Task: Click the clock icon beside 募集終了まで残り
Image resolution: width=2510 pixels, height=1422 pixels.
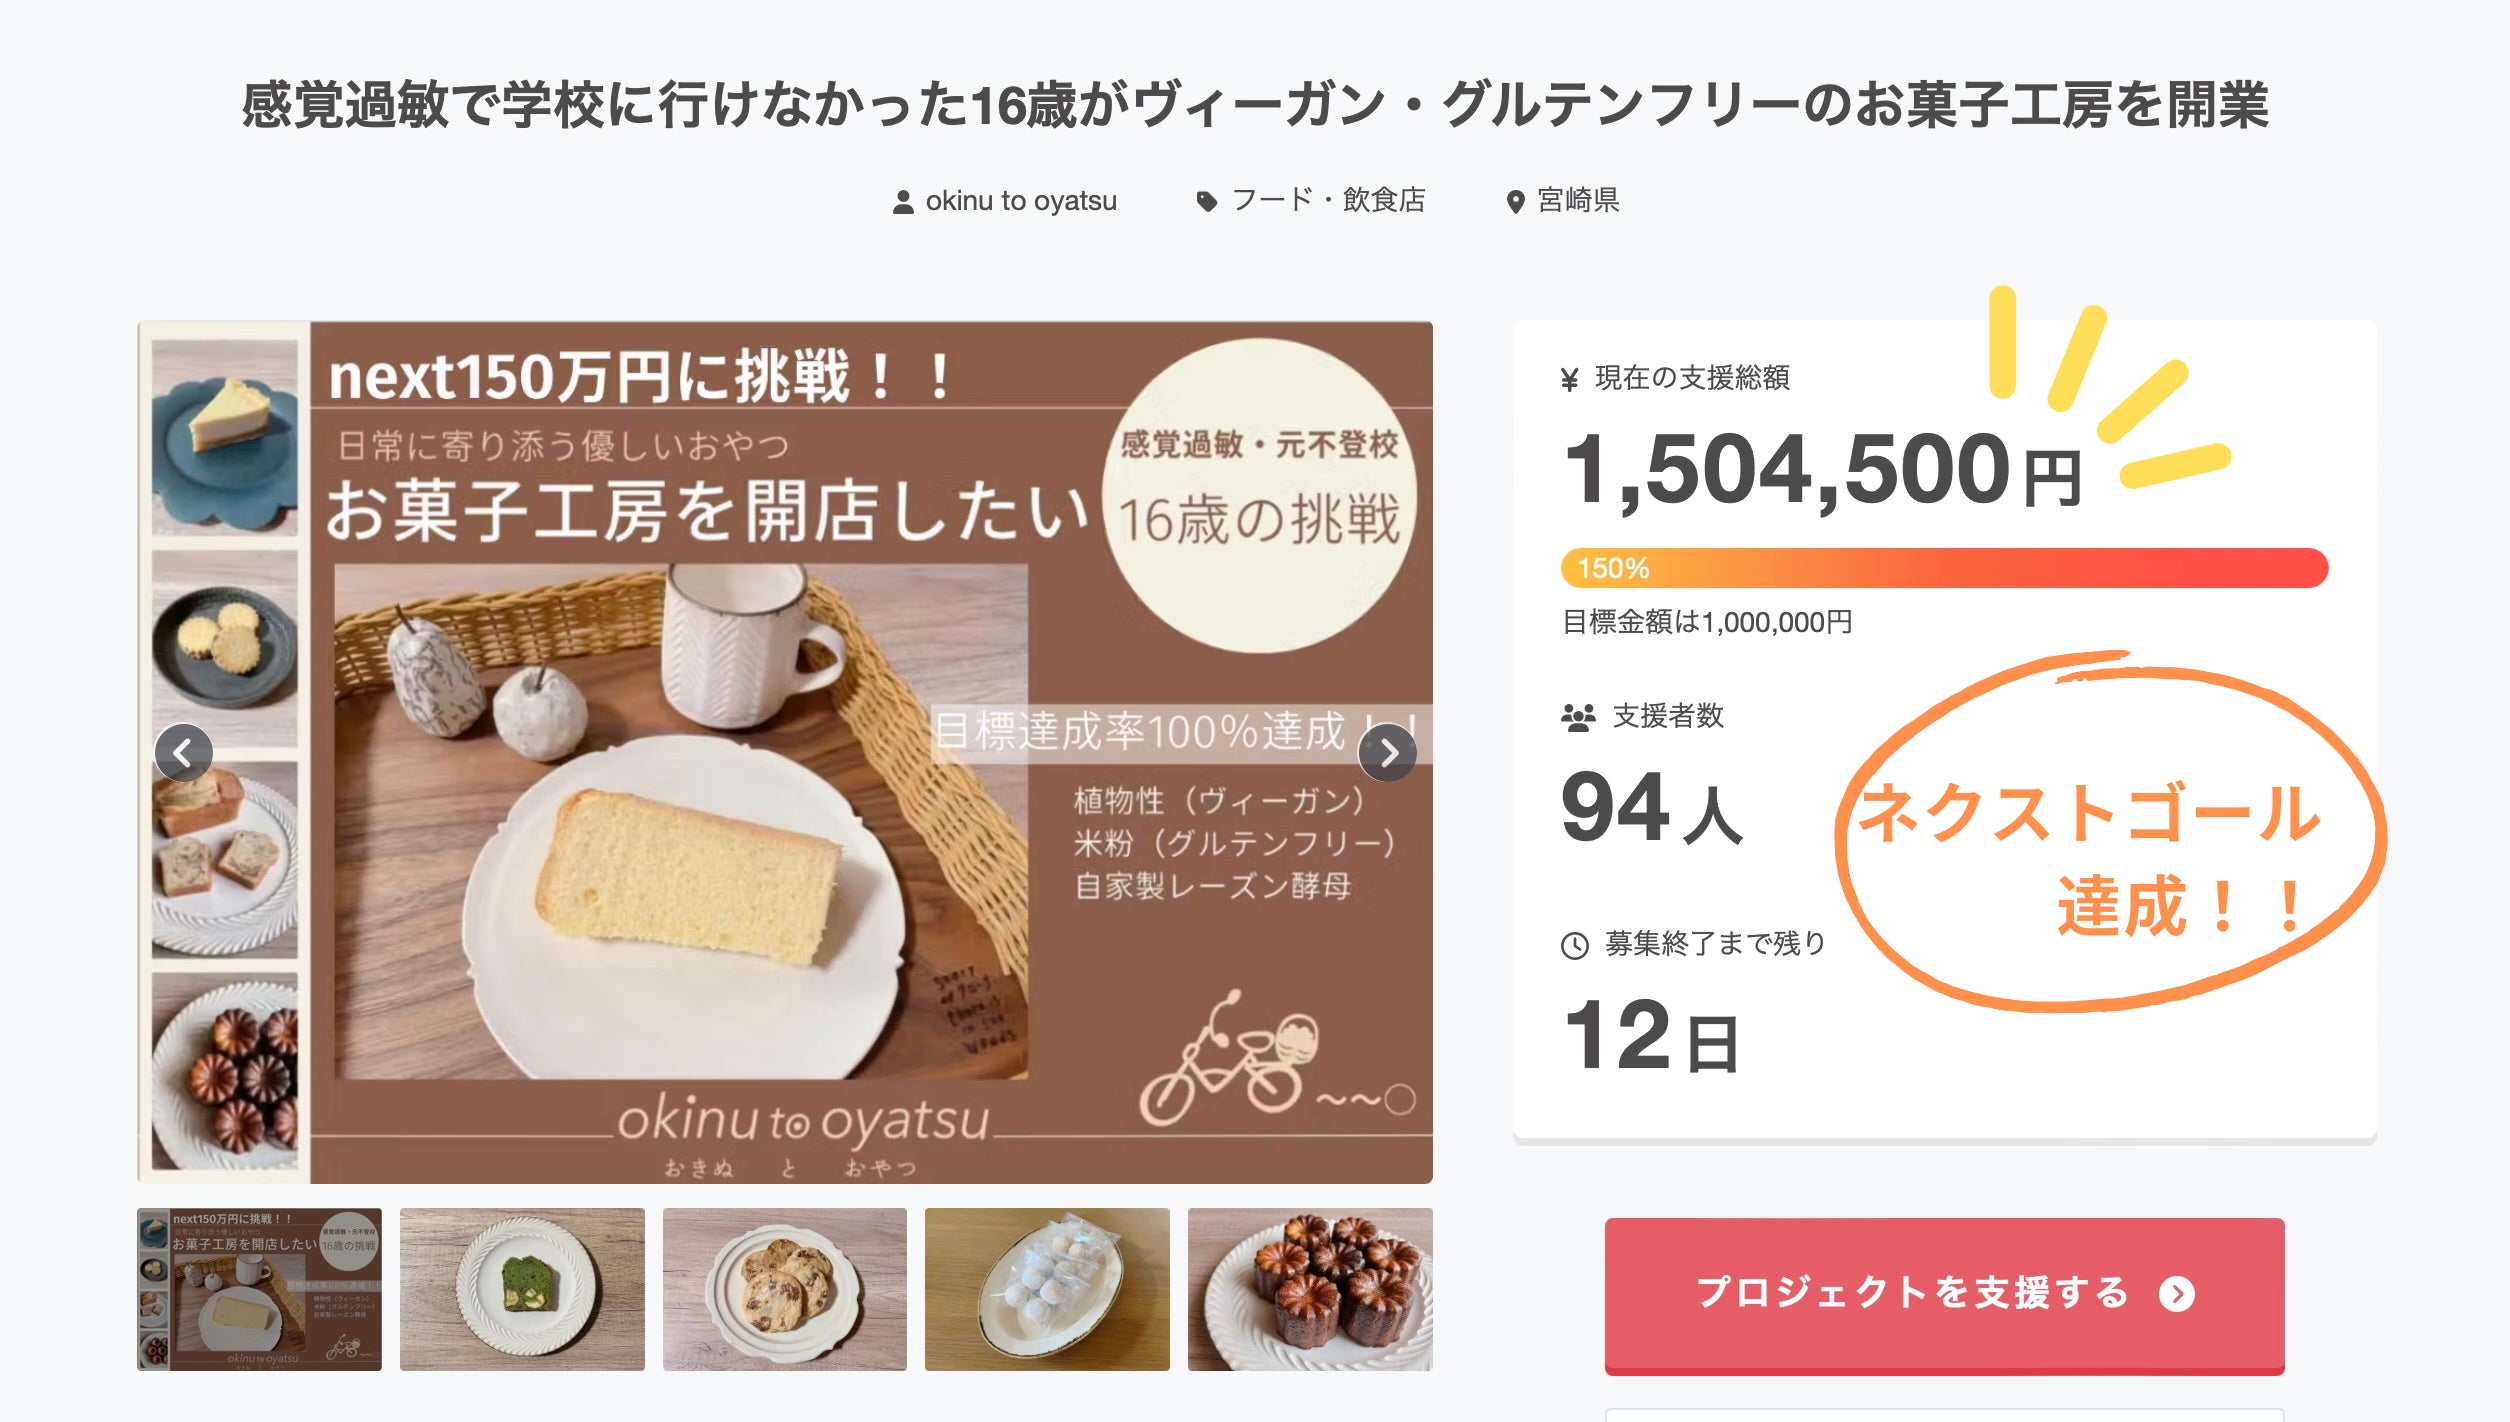Action: click(x=1575, y=945)
